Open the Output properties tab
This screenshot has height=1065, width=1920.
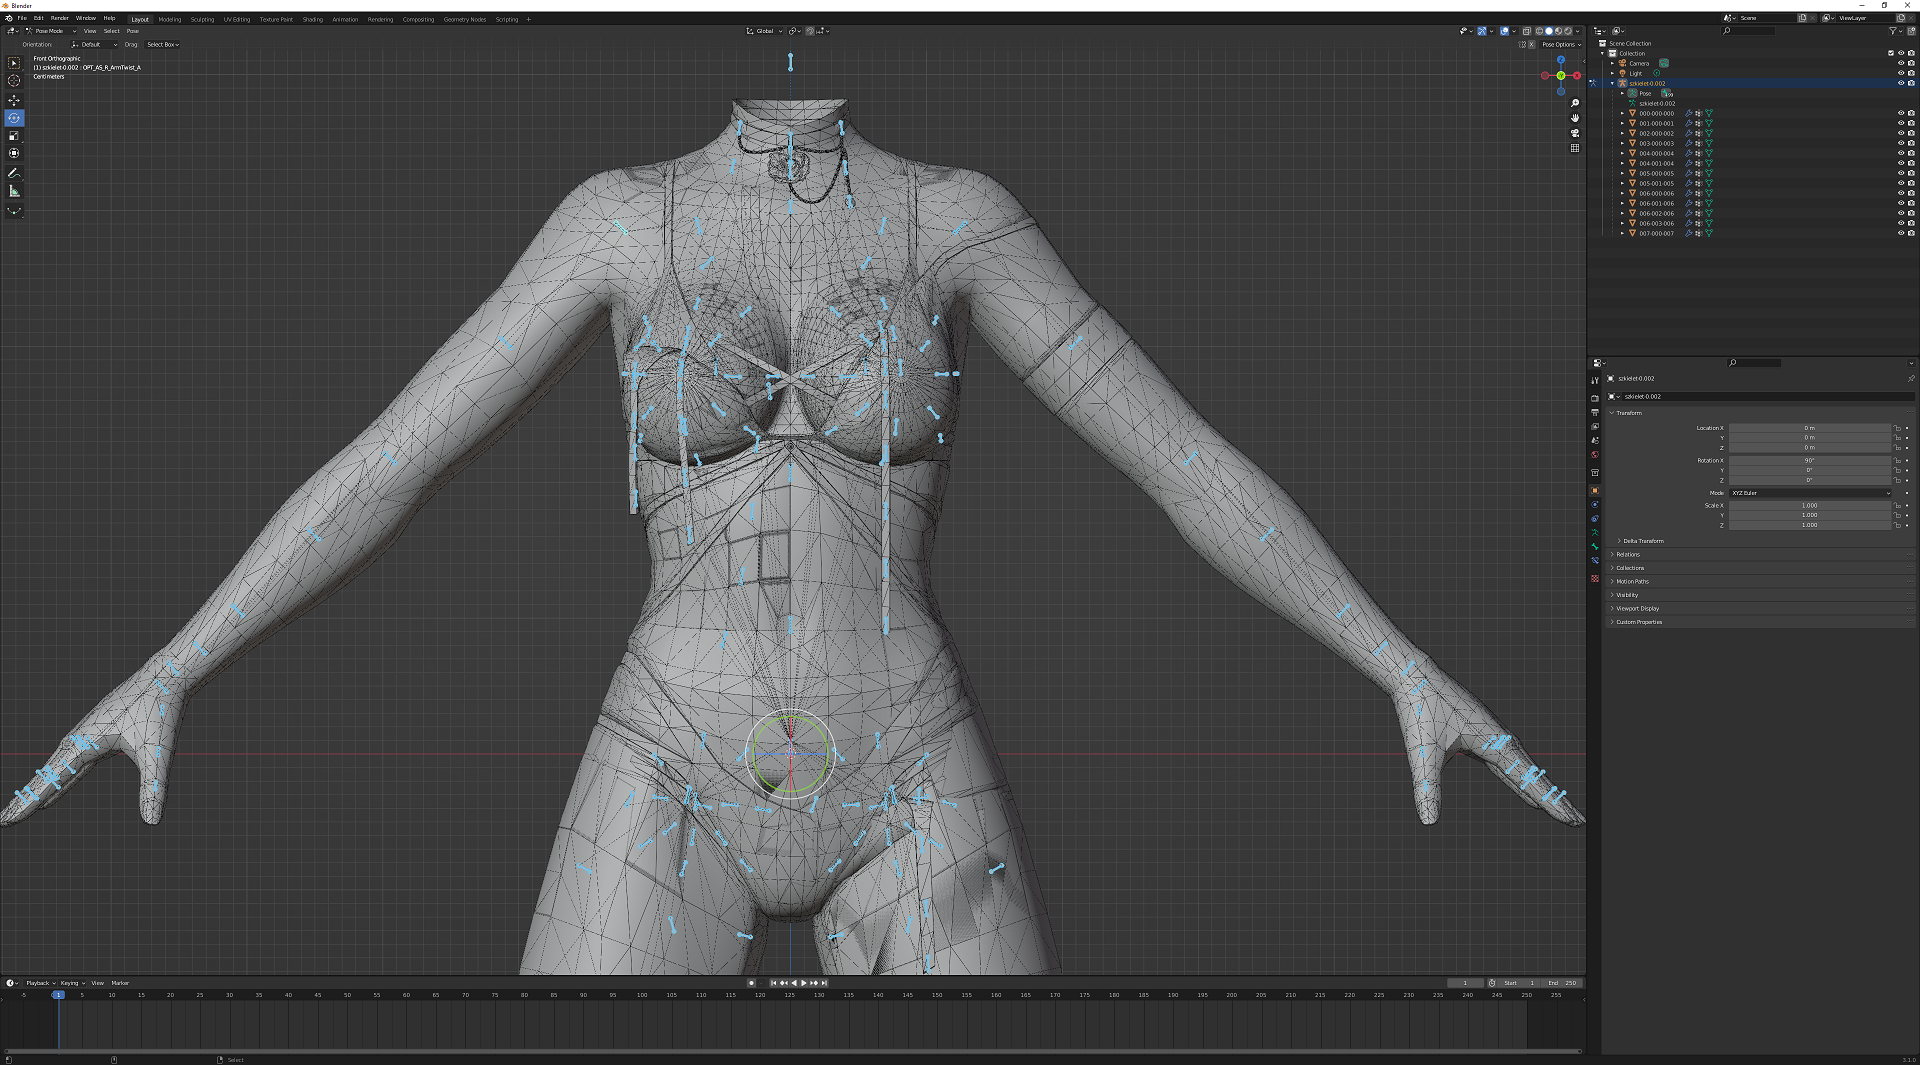[x=1595, y=413]
